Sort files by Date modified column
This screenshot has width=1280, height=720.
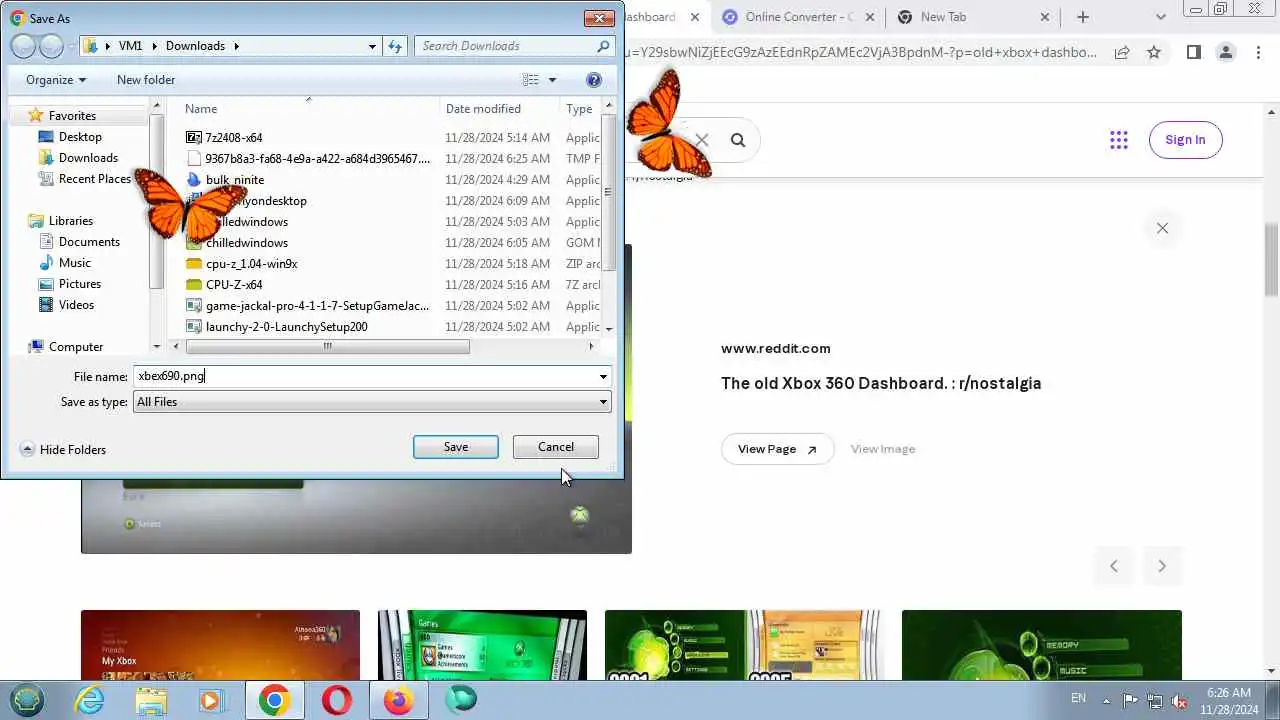(483, 109)
